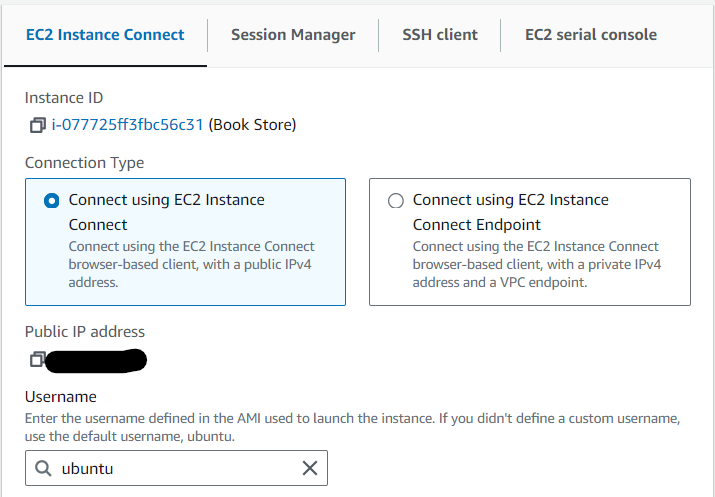Click the magnifier icon in username field

click(43, 468)
